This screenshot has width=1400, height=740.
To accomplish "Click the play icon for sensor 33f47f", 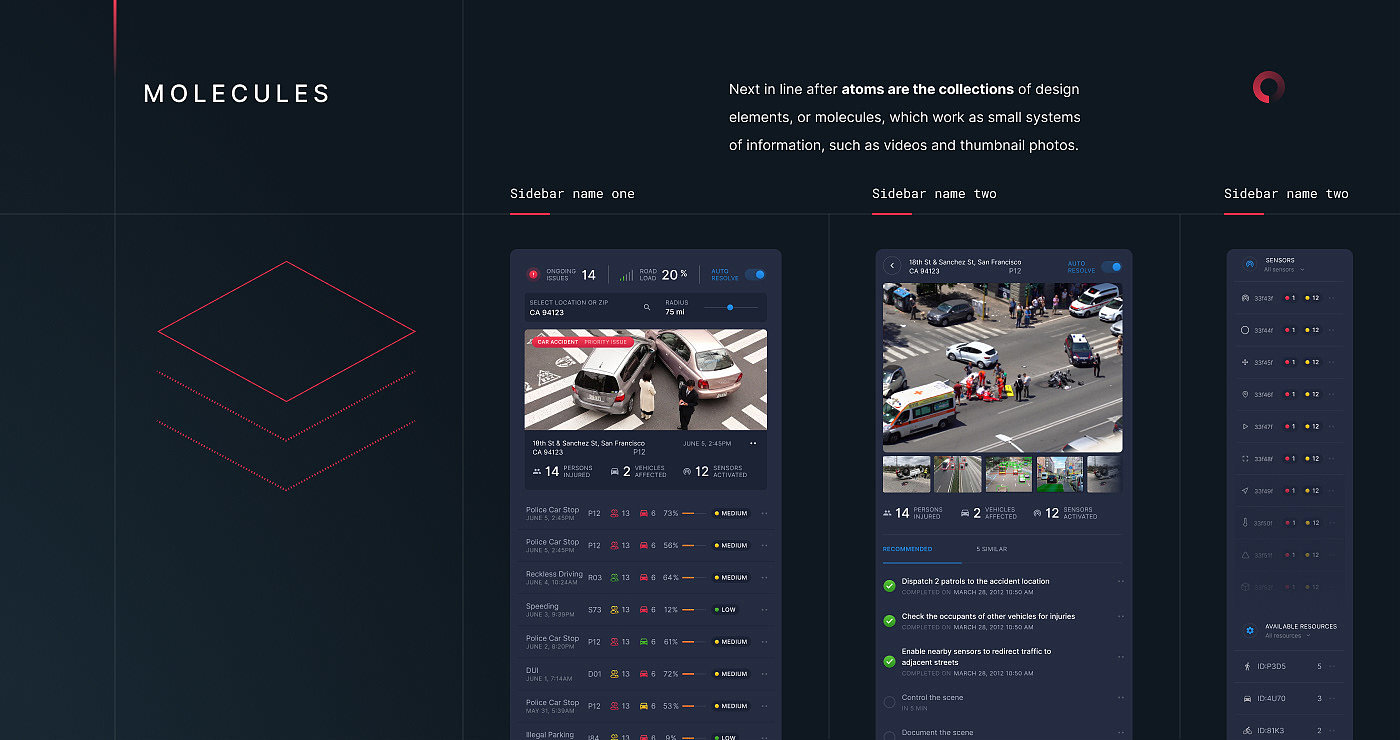I will coord(1245,426).
